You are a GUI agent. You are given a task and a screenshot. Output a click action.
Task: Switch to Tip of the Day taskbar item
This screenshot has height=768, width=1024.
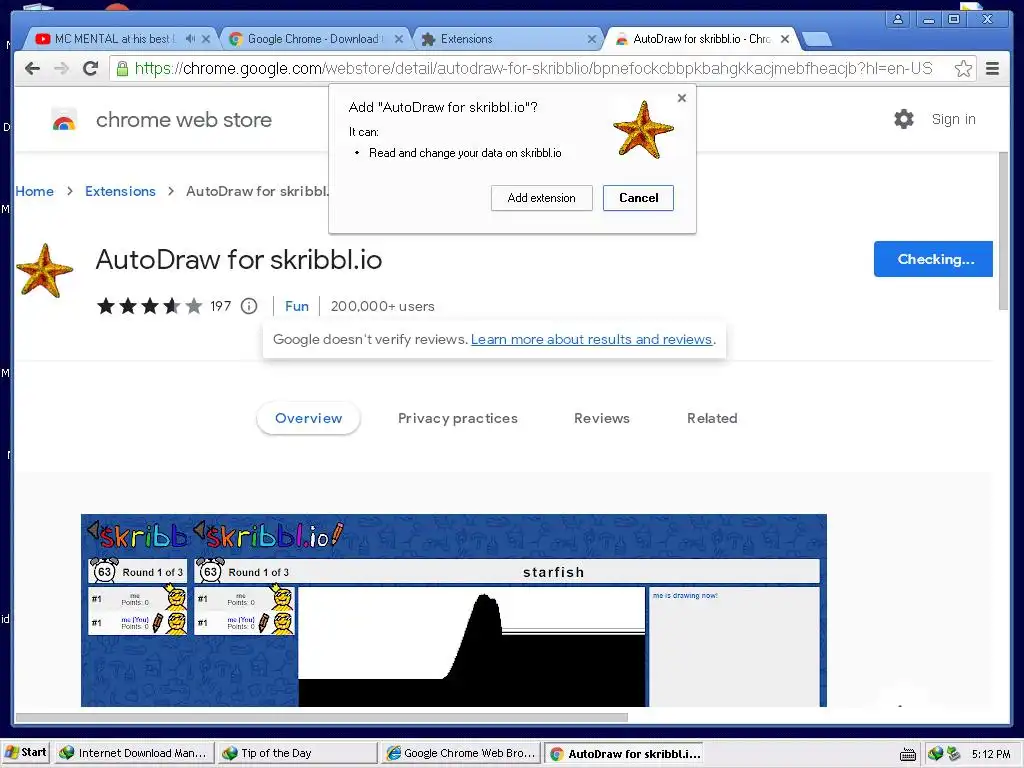tap(297, 753)
